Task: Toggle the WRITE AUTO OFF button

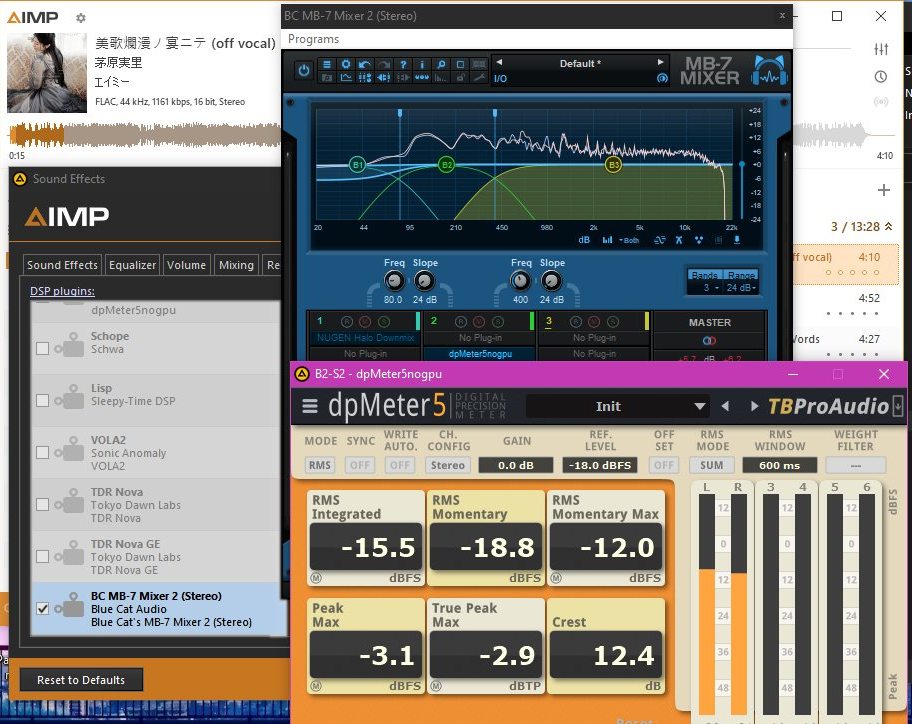Action: coord(400,465)
